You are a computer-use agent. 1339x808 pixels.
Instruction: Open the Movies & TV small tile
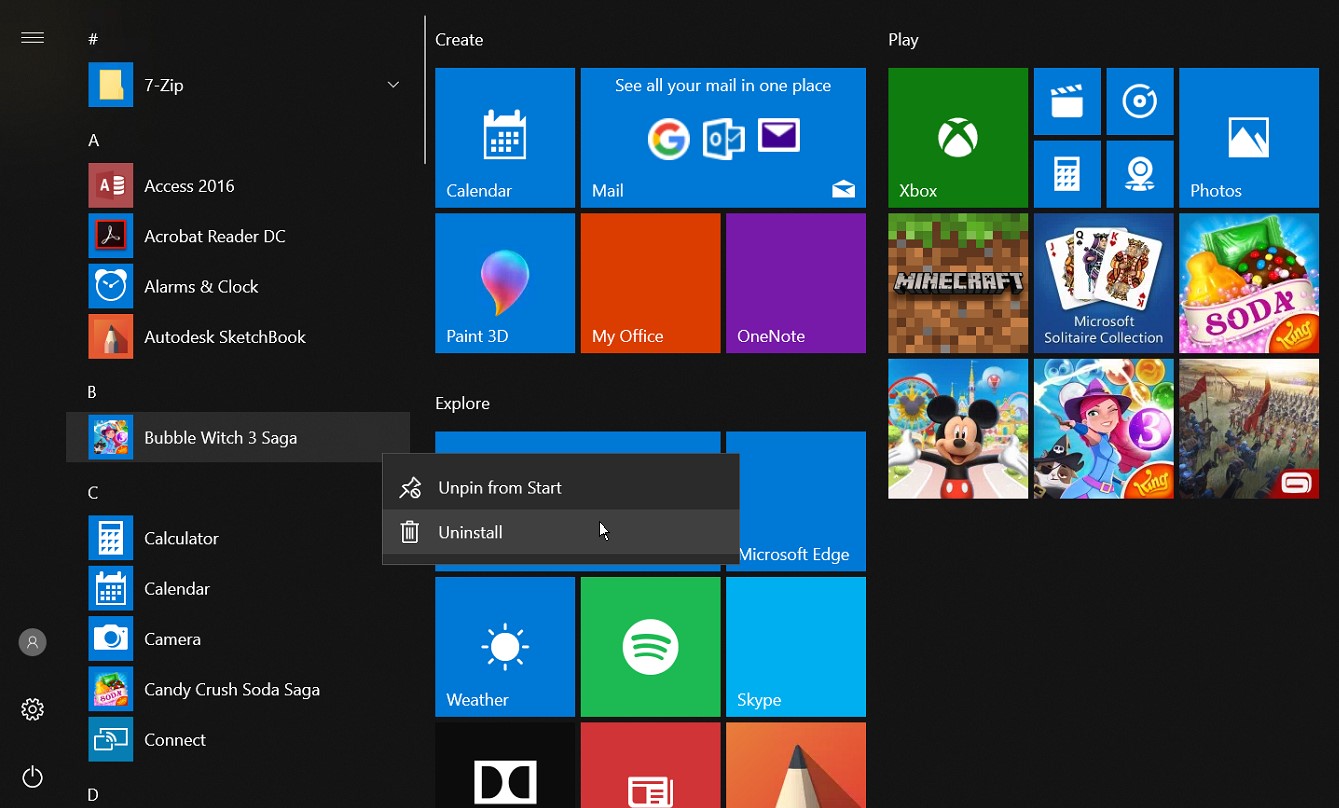pyautogui.click(x=1067, y=101)
